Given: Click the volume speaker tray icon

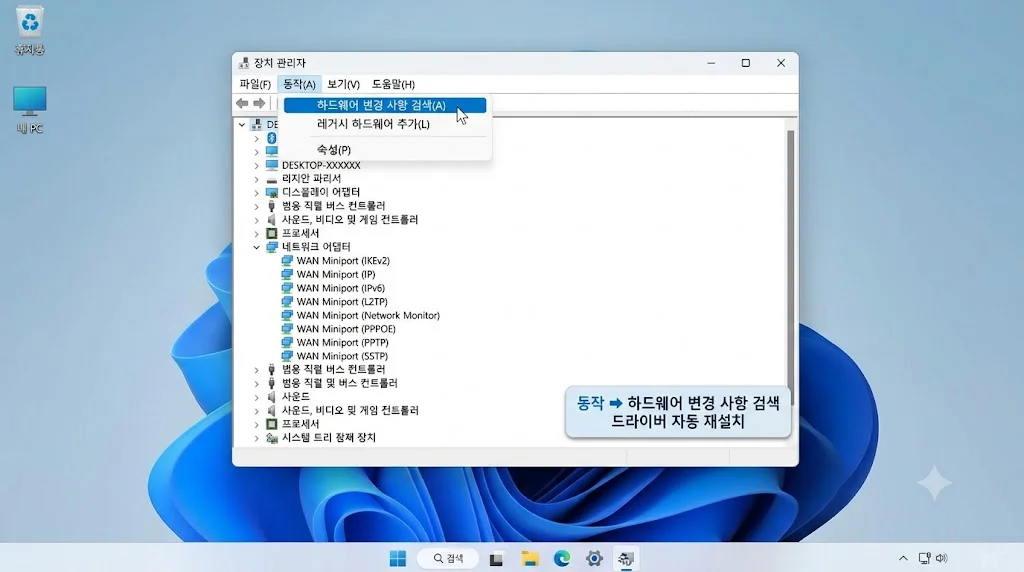Looking at the screenshot, I should 941,558.
